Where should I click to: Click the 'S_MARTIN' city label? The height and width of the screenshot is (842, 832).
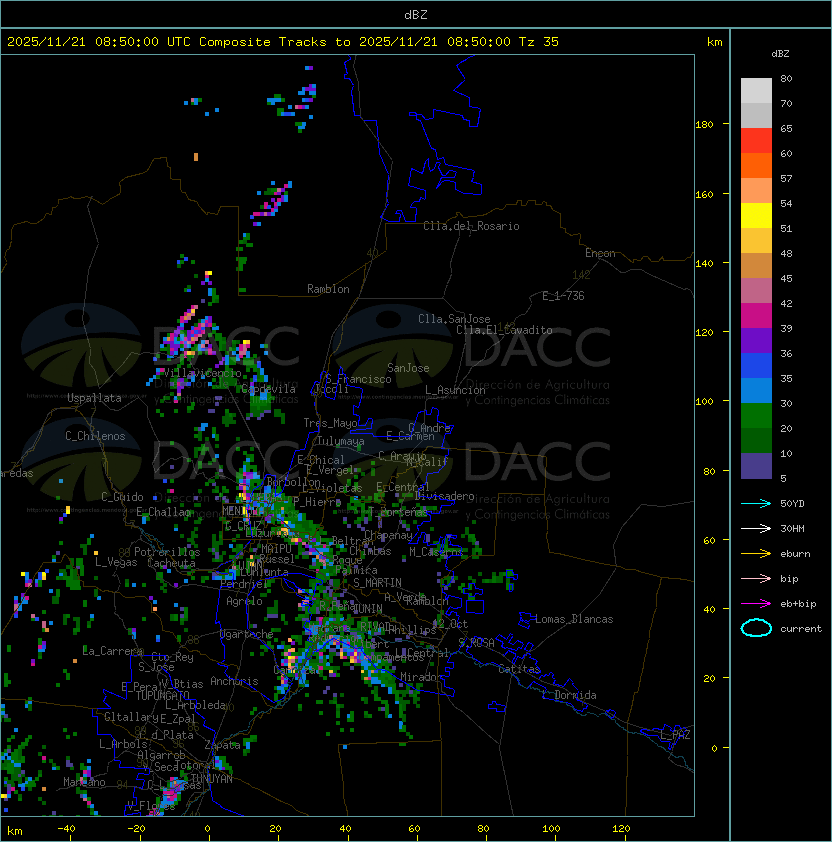[377, 583]
